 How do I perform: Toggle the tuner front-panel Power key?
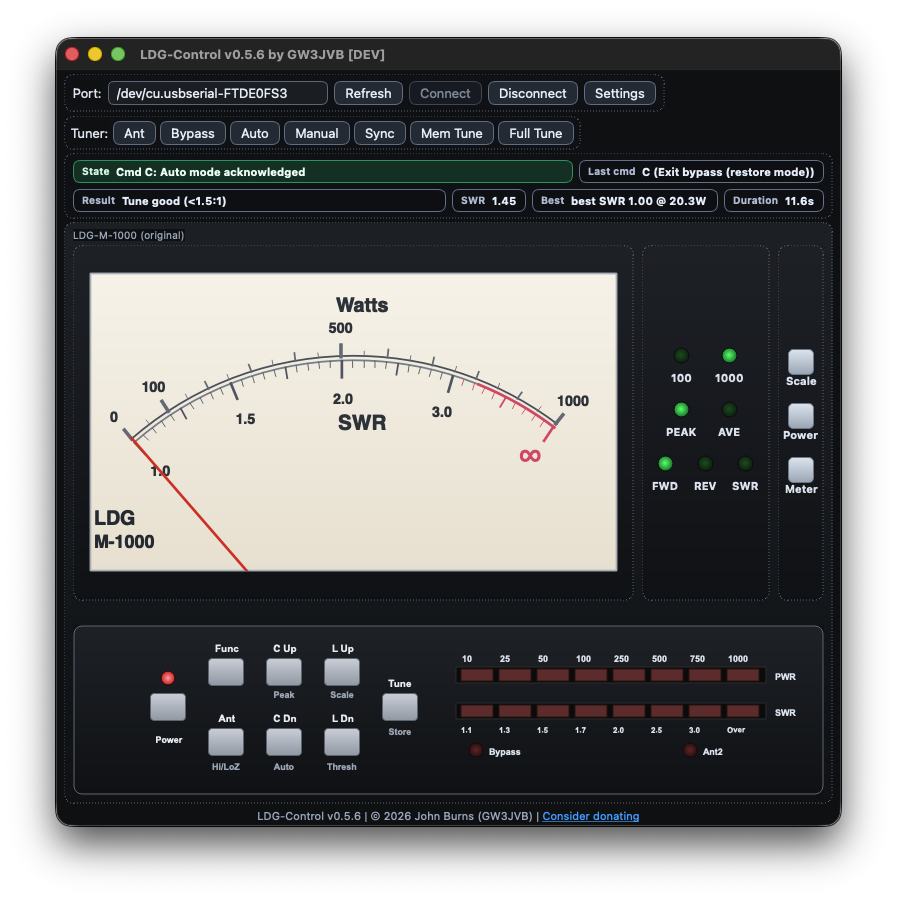click(168, 707)
